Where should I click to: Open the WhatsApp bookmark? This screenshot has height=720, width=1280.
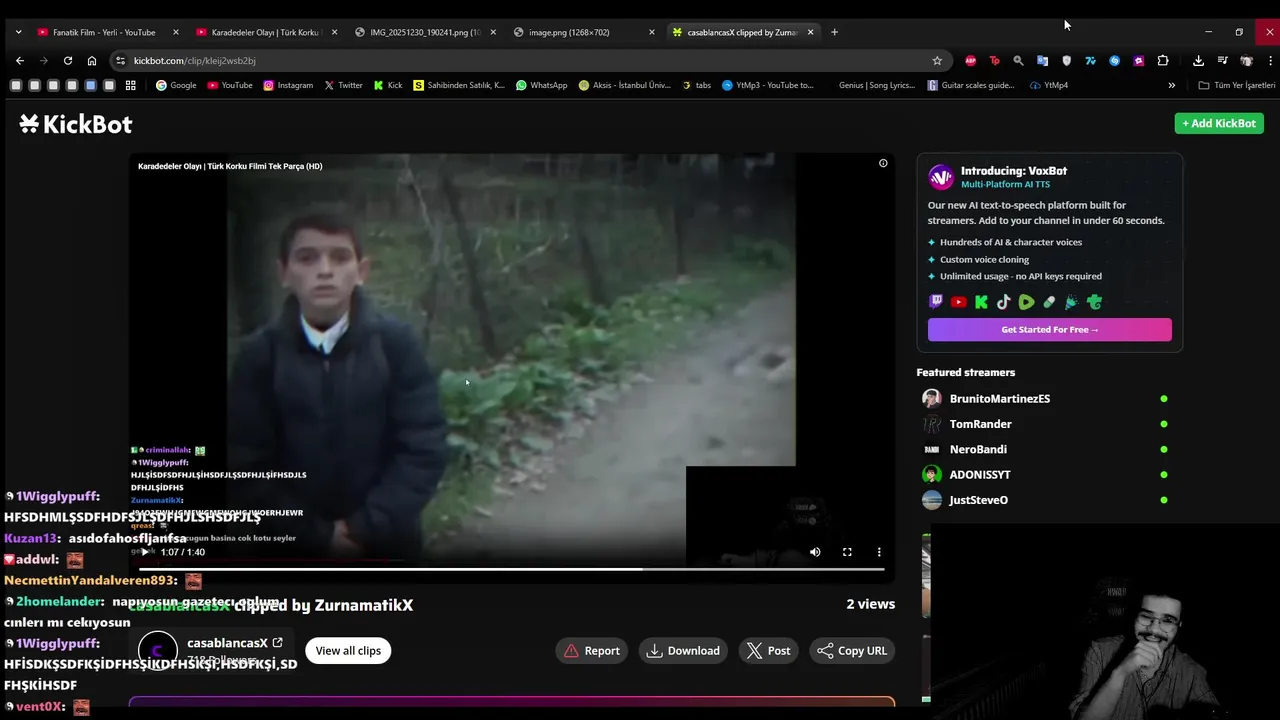tap(541, 85)
